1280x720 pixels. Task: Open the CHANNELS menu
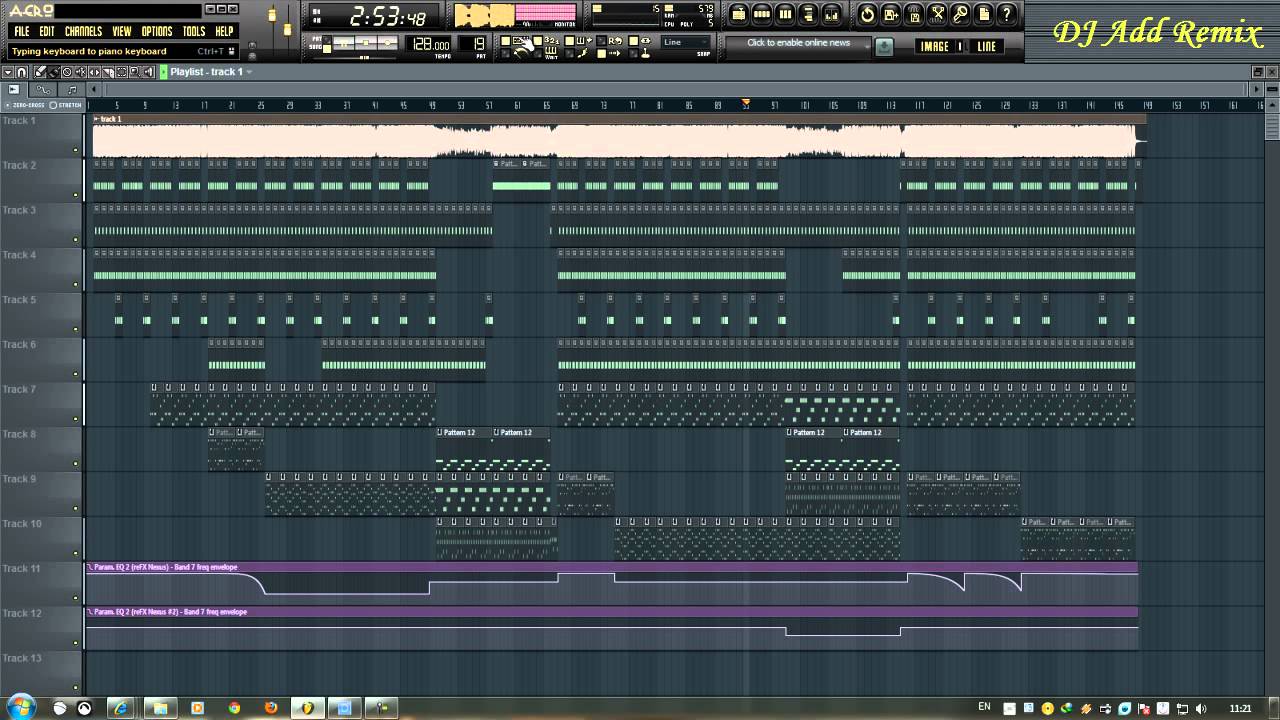[x=83, y=31]
